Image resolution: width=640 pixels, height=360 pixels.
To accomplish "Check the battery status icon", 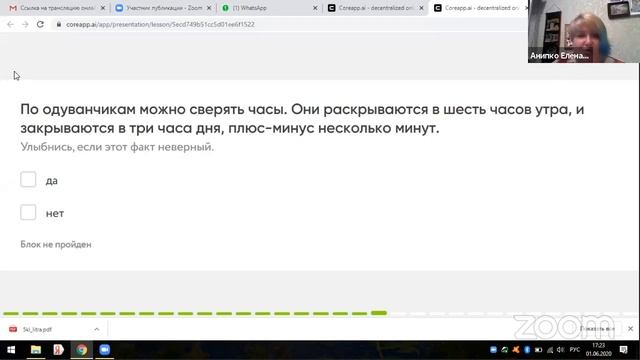I will [x=538, y=350].
